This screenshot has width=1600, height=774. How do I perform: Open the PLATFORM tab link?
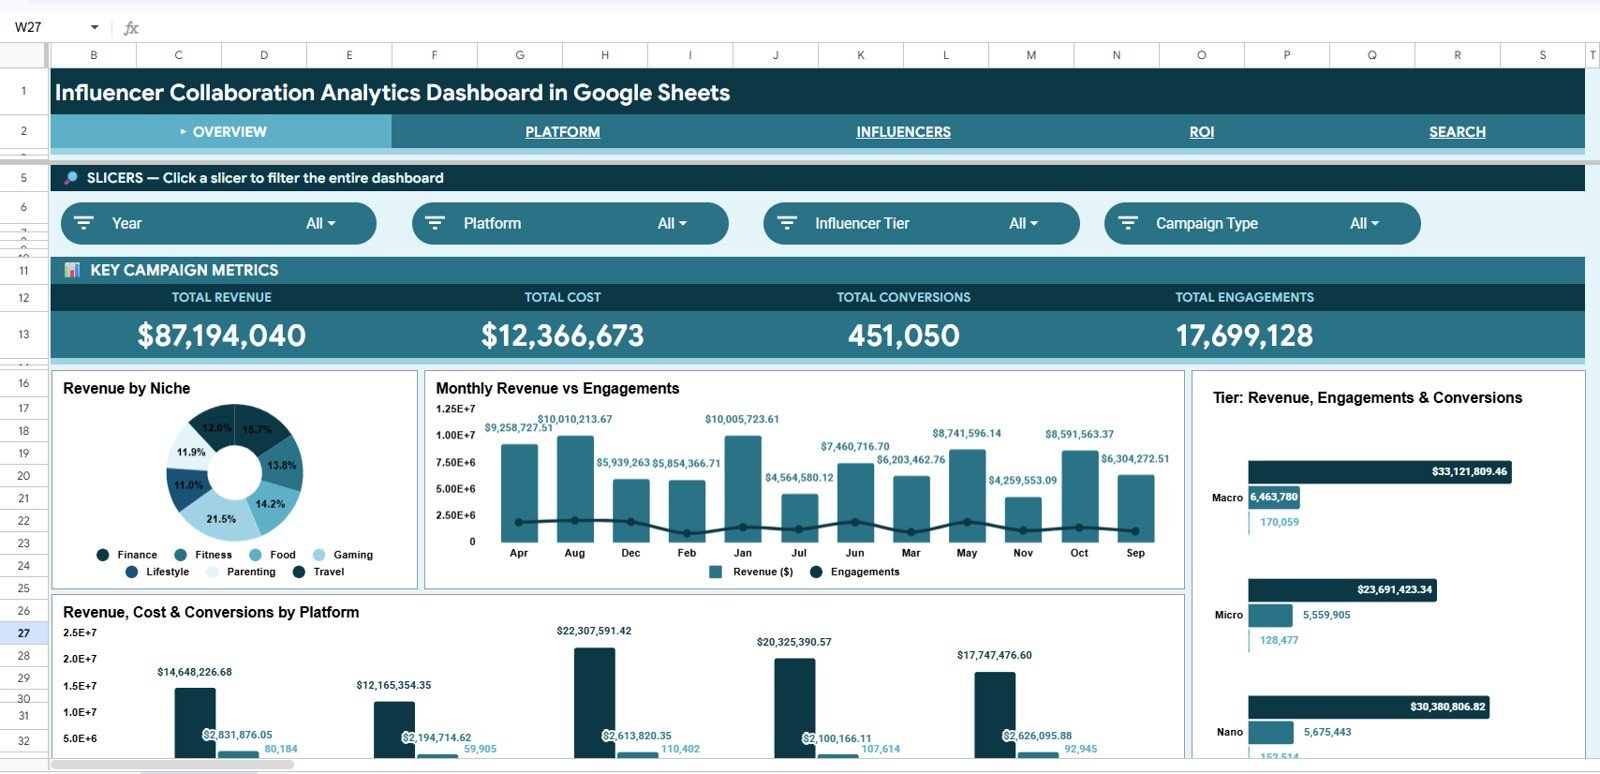[x=563, y=132]
